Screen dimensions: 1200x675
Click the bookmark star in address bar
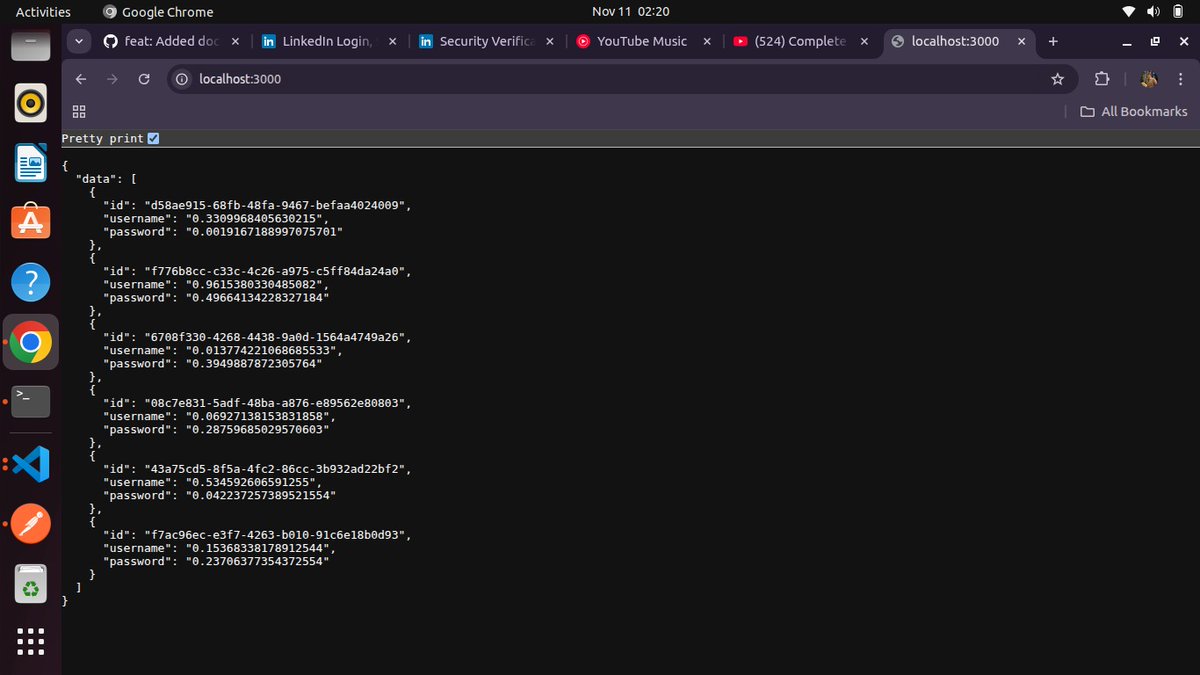[x=1058, y=79]
